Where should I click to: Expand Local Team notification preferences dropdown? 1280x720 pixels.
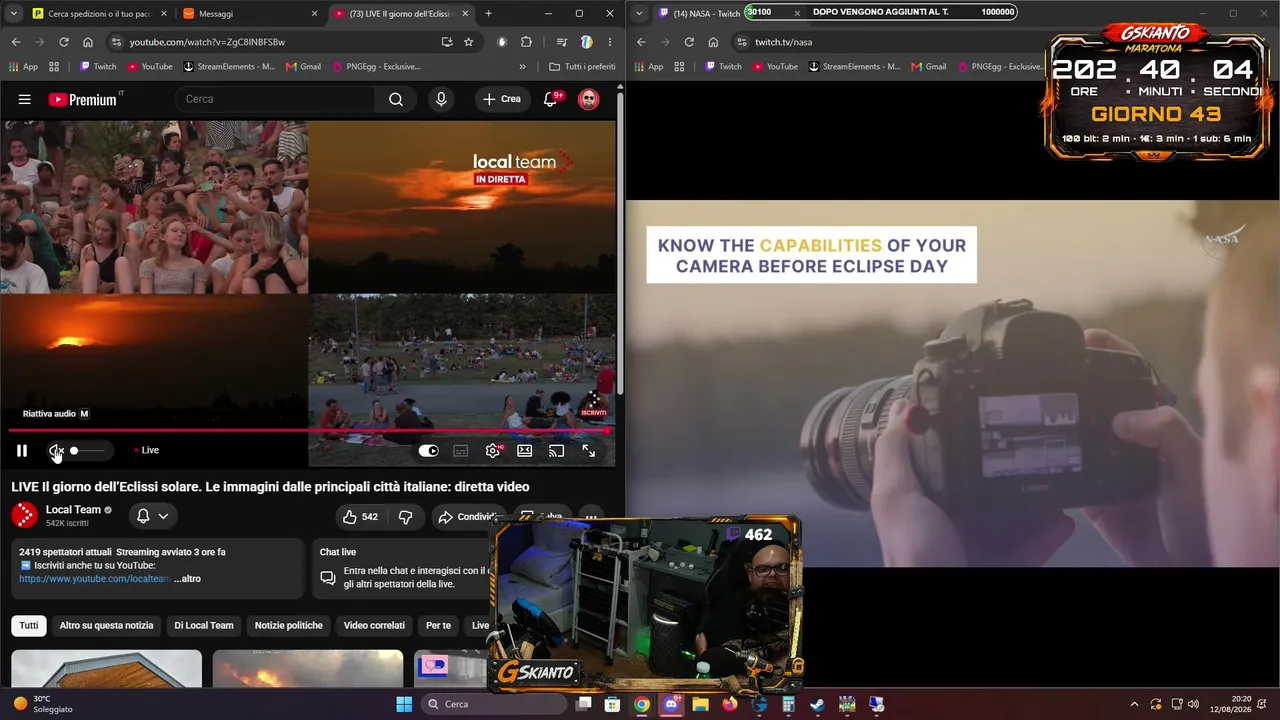click(x=152, y=516)
